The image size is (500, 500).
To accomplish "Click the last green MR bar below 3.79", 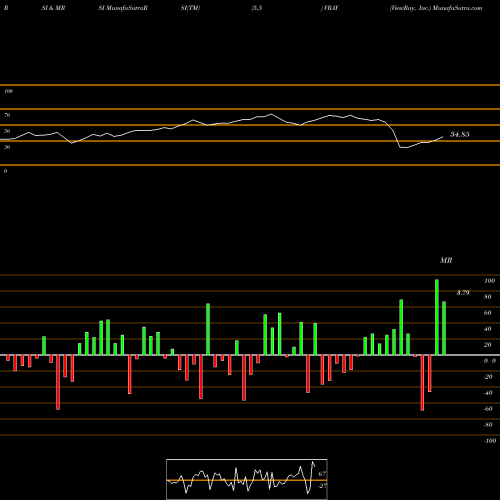I will pyautogui.click(x=444, y=328).
